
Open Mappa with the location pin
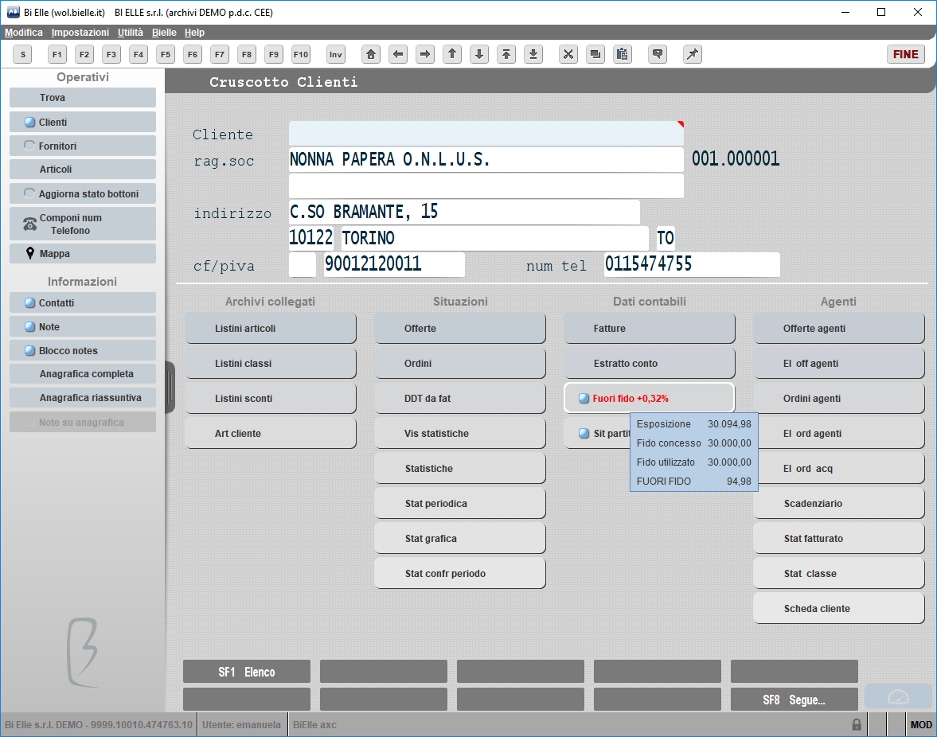point(82,253)
